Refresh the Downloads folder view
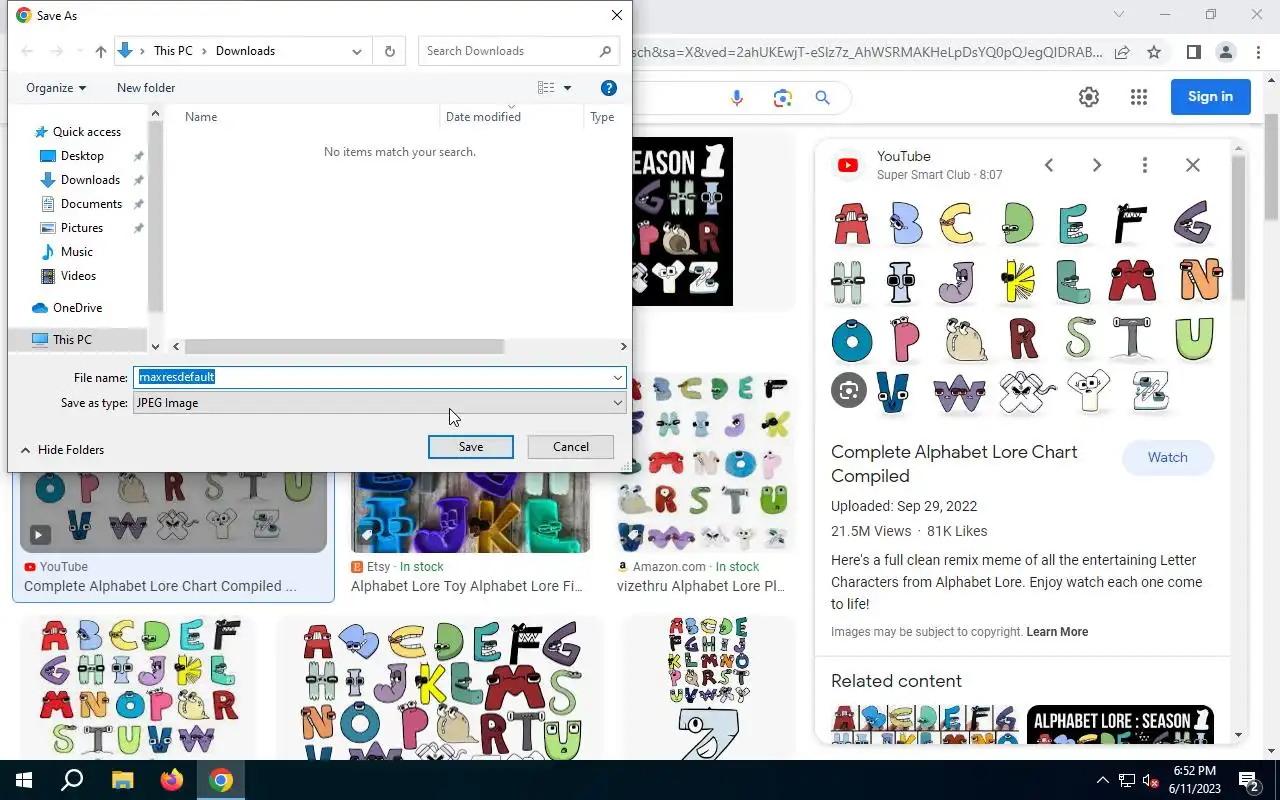This screenshot has width=1280, height=800. (390, 51)
